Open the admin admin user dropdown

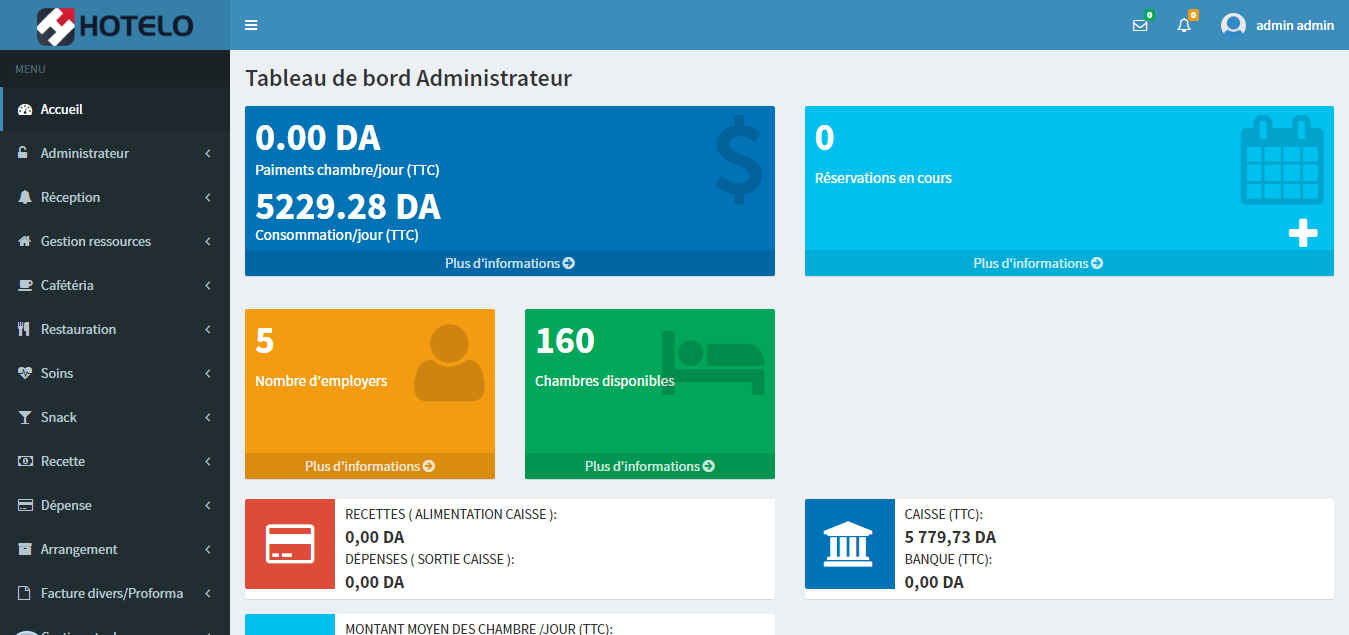click(x=1294, y=26)
